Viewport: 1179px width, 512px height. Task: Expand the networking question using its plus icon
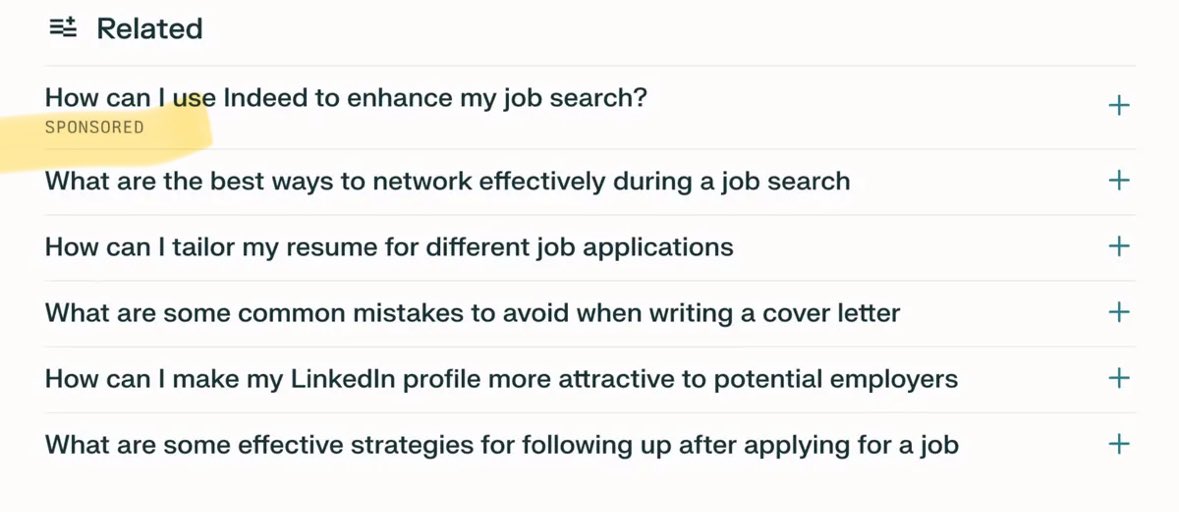tap(1119, 181)
